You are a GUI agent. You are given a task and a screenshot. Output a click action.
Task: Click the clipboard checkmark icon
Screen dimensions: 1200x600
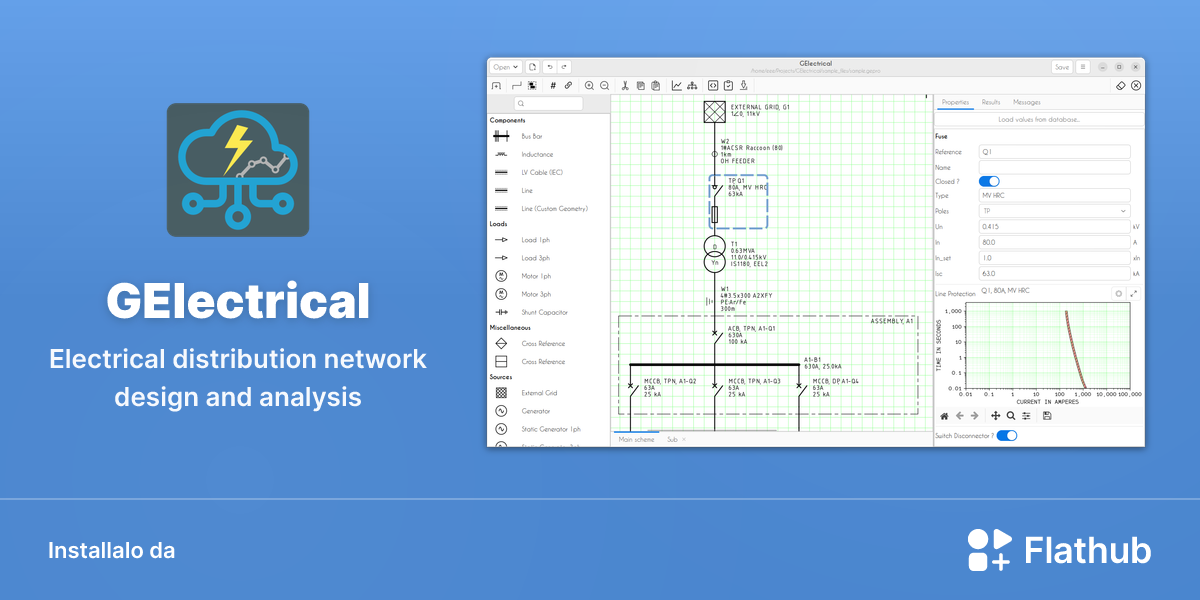728,86
